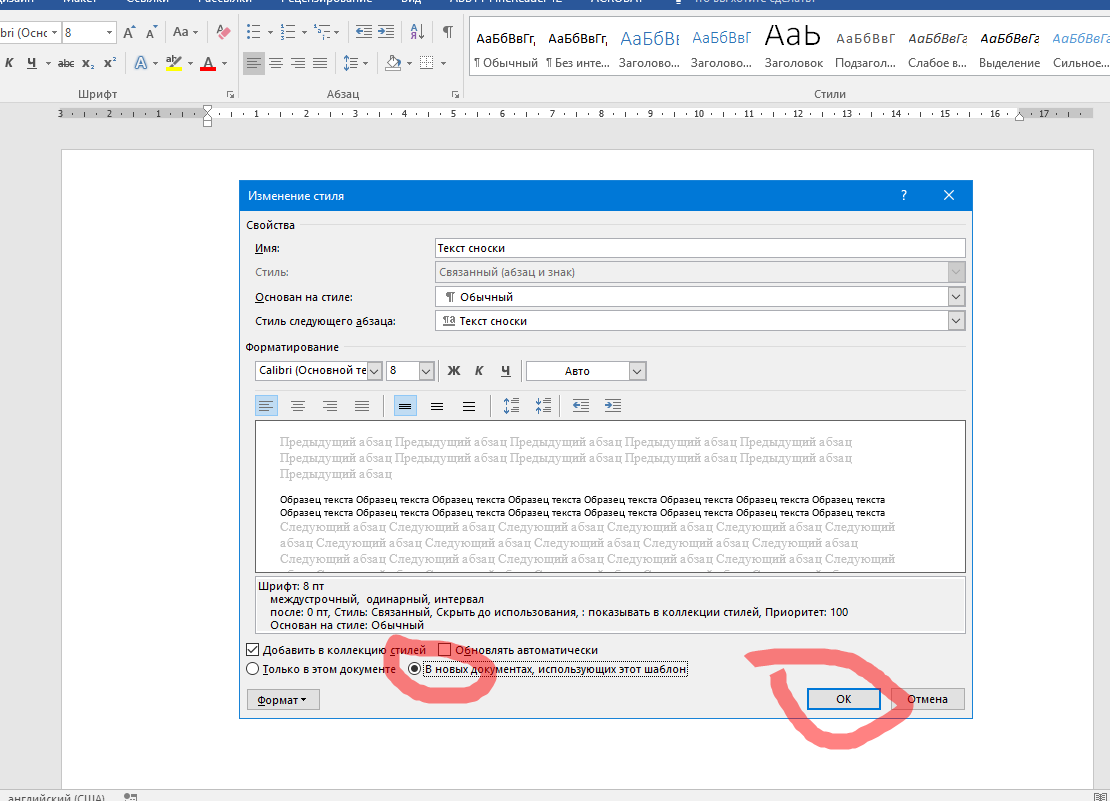
Task: Apply underline Ч in style dialog
Action: [505, 371]
